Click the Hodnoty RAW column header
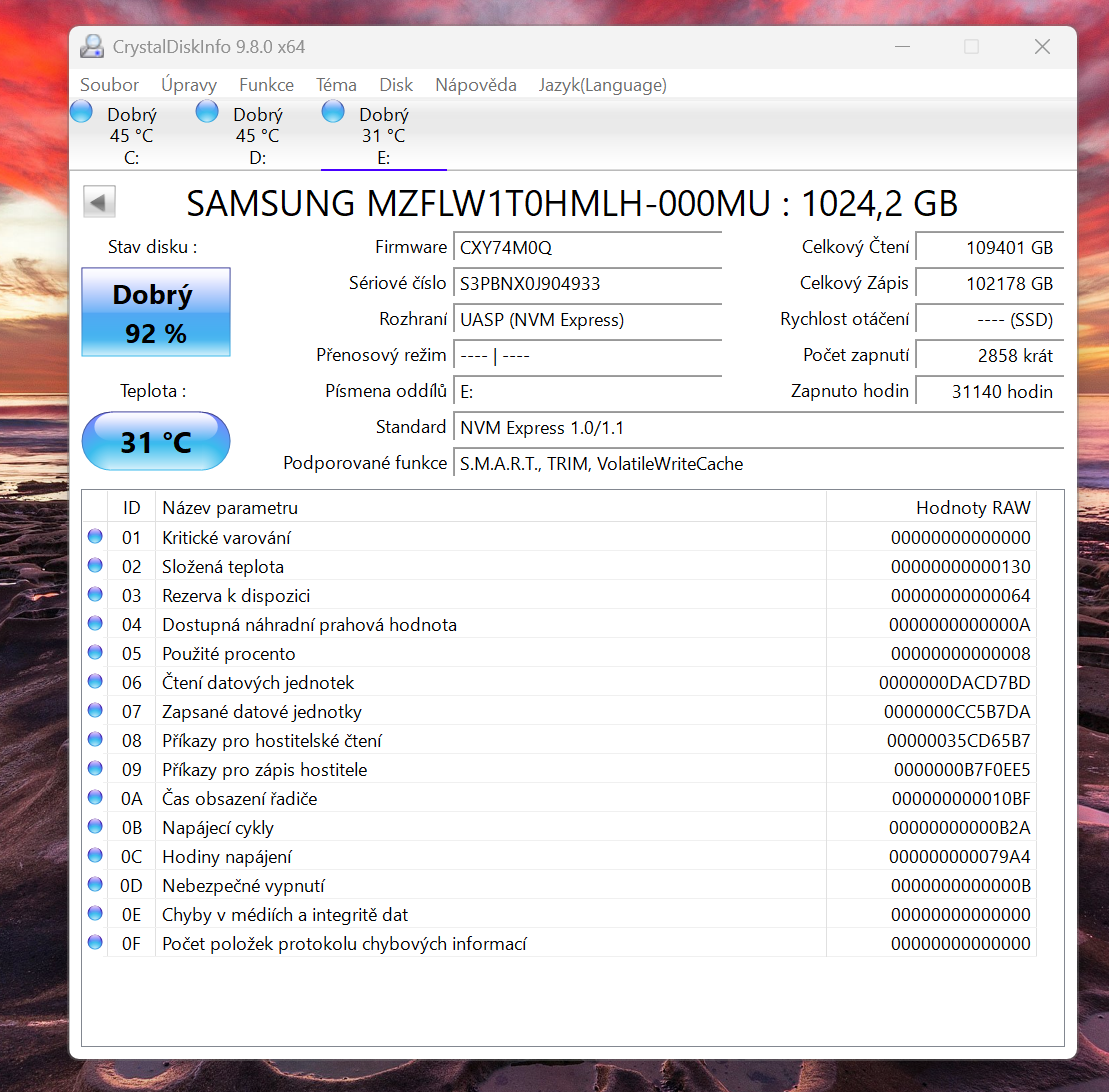Image resolution: width=1109 pixels, height=1092 pixels. tap(931, 508)
